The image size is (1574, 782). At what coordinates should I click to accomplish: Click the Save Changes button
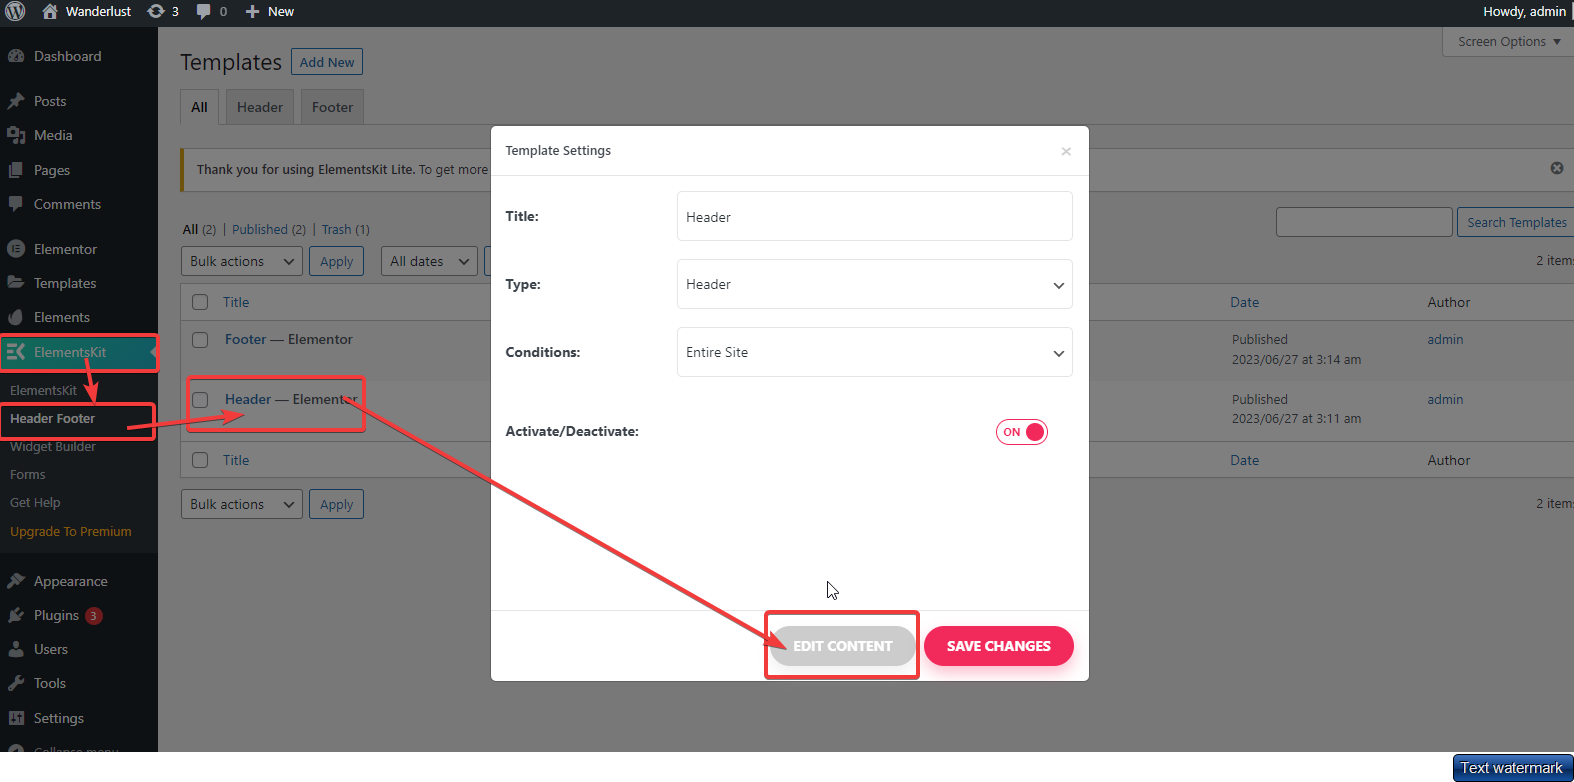999,646
